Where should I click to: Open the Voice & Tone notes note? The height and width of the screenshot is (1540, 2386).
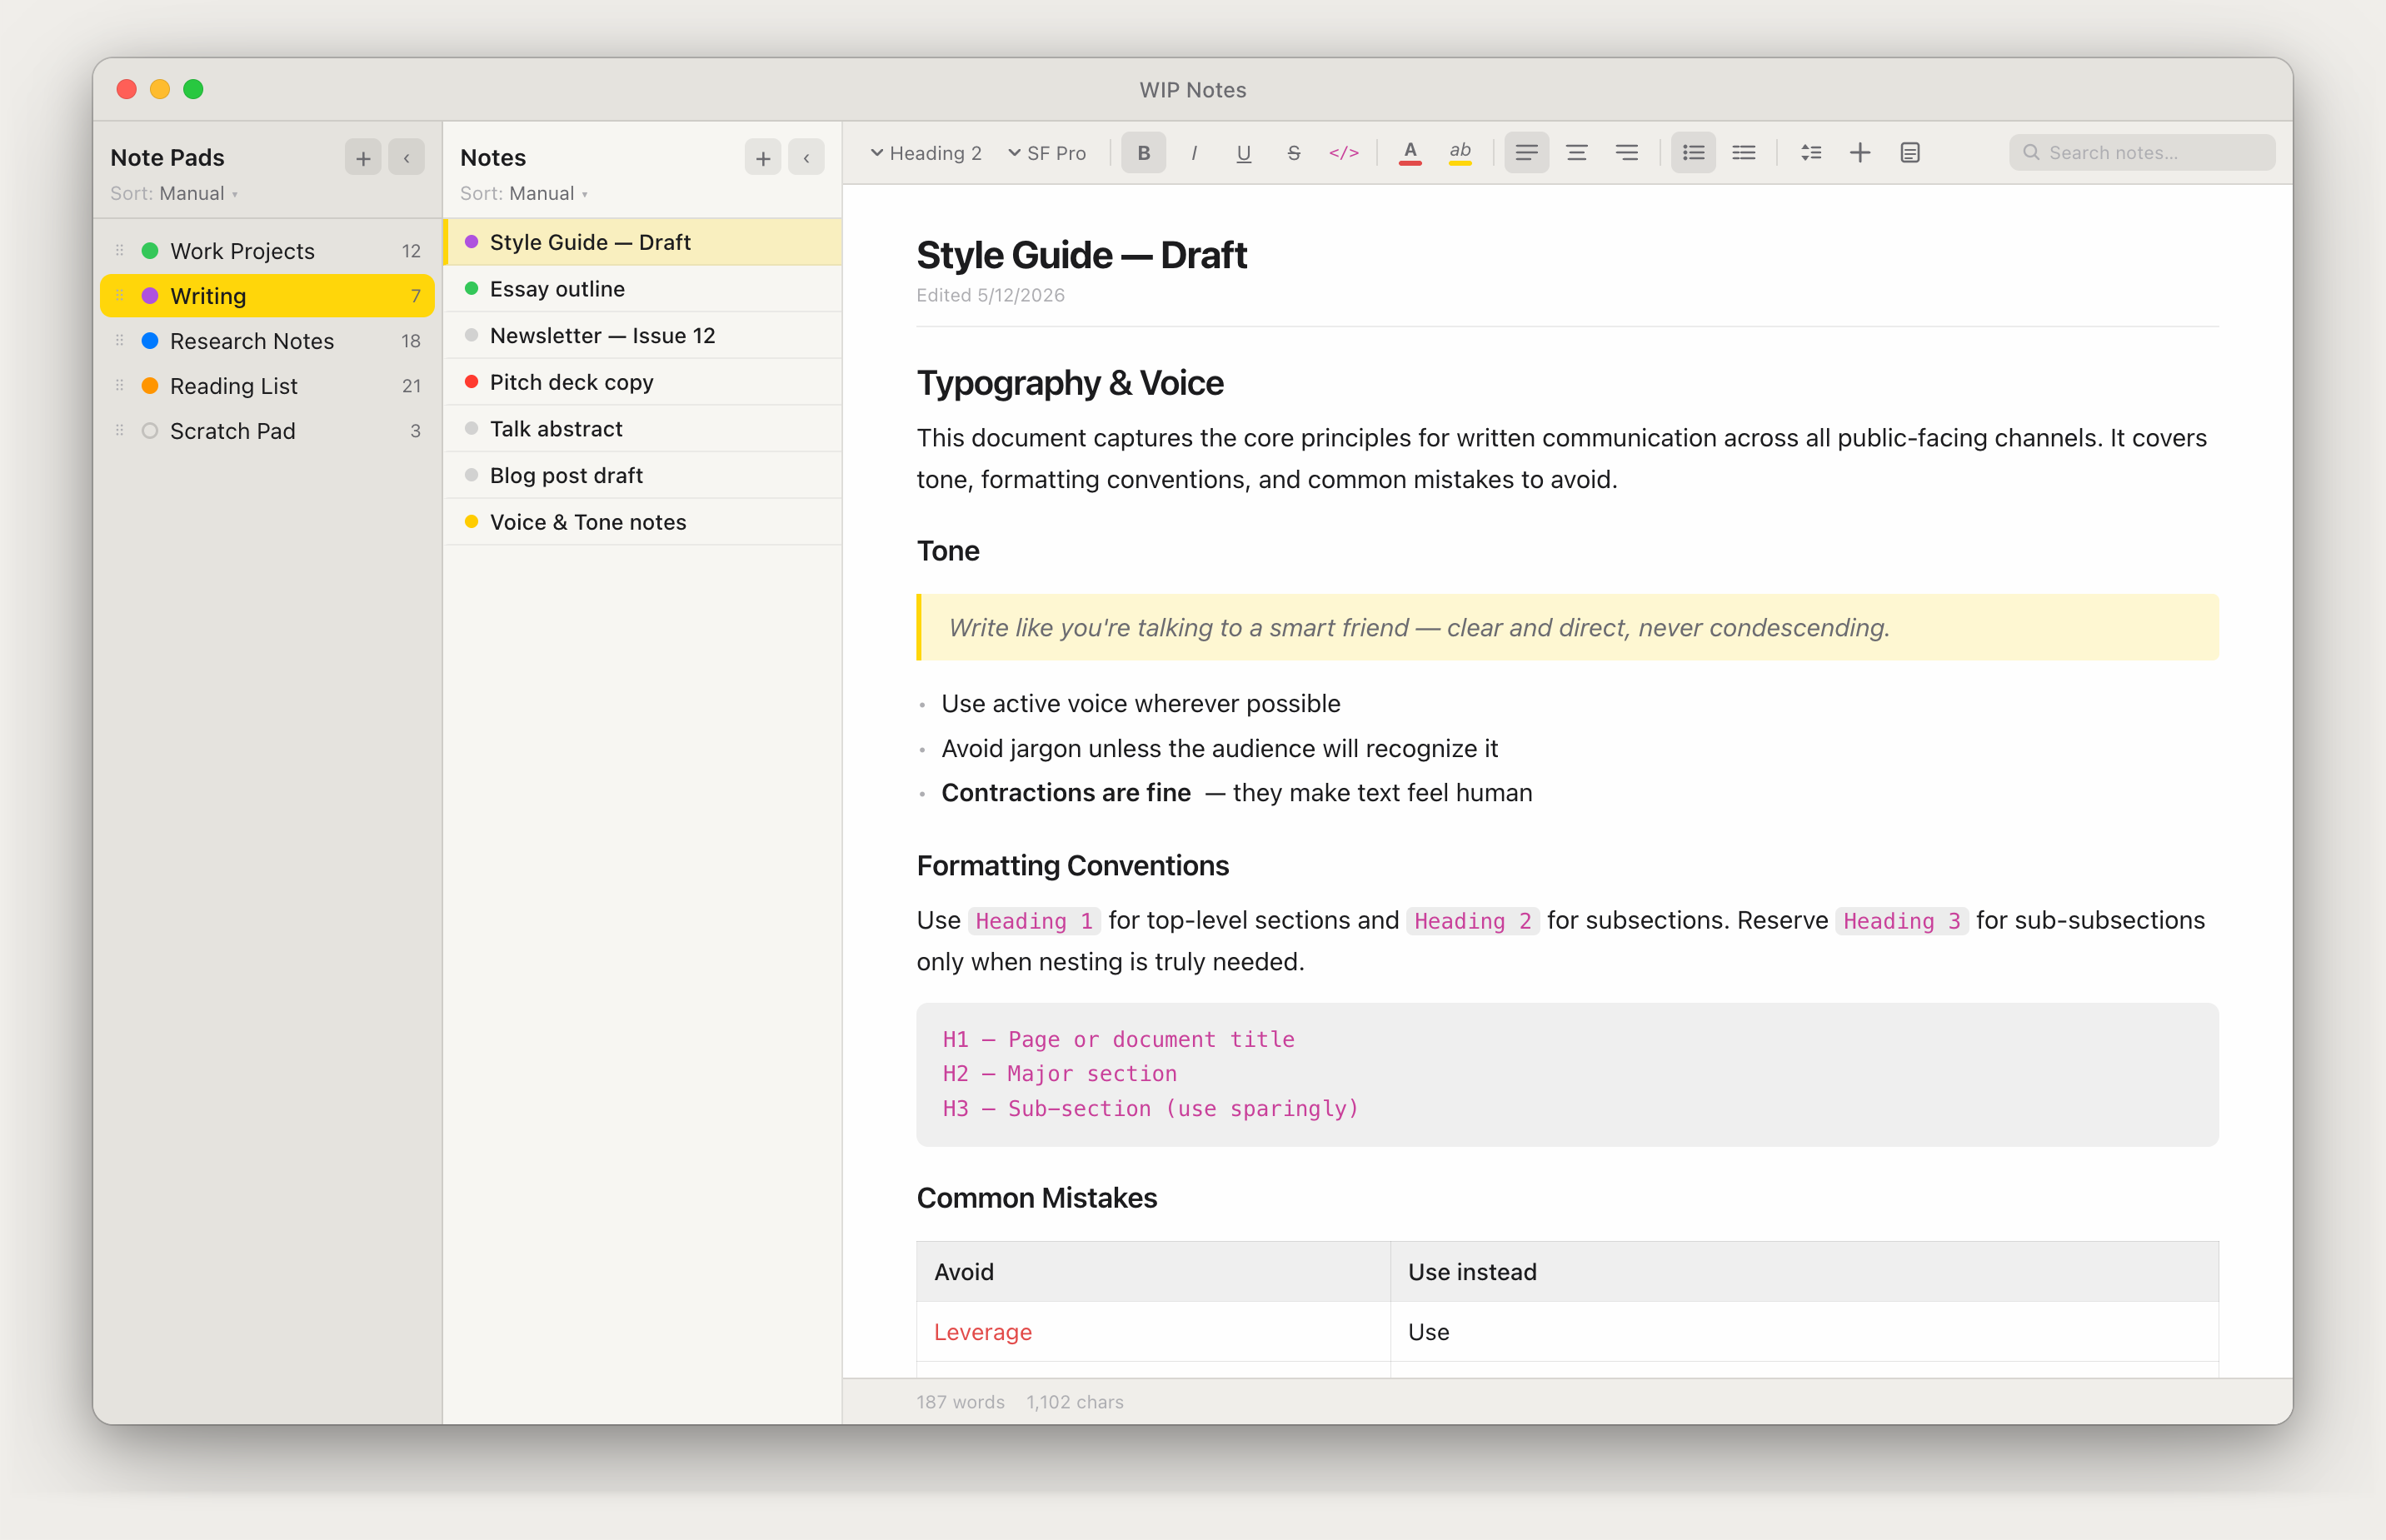(x=643, y=522)
